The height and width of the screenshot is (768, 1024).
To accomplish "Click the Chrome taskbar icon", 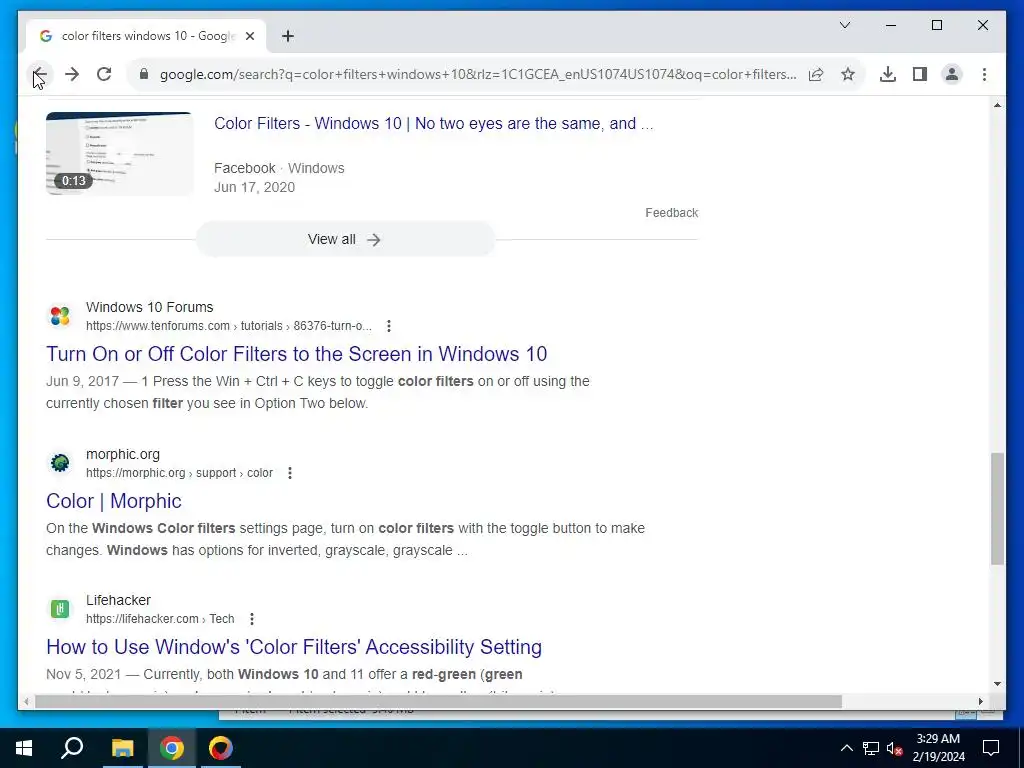I will pos(172,748).
